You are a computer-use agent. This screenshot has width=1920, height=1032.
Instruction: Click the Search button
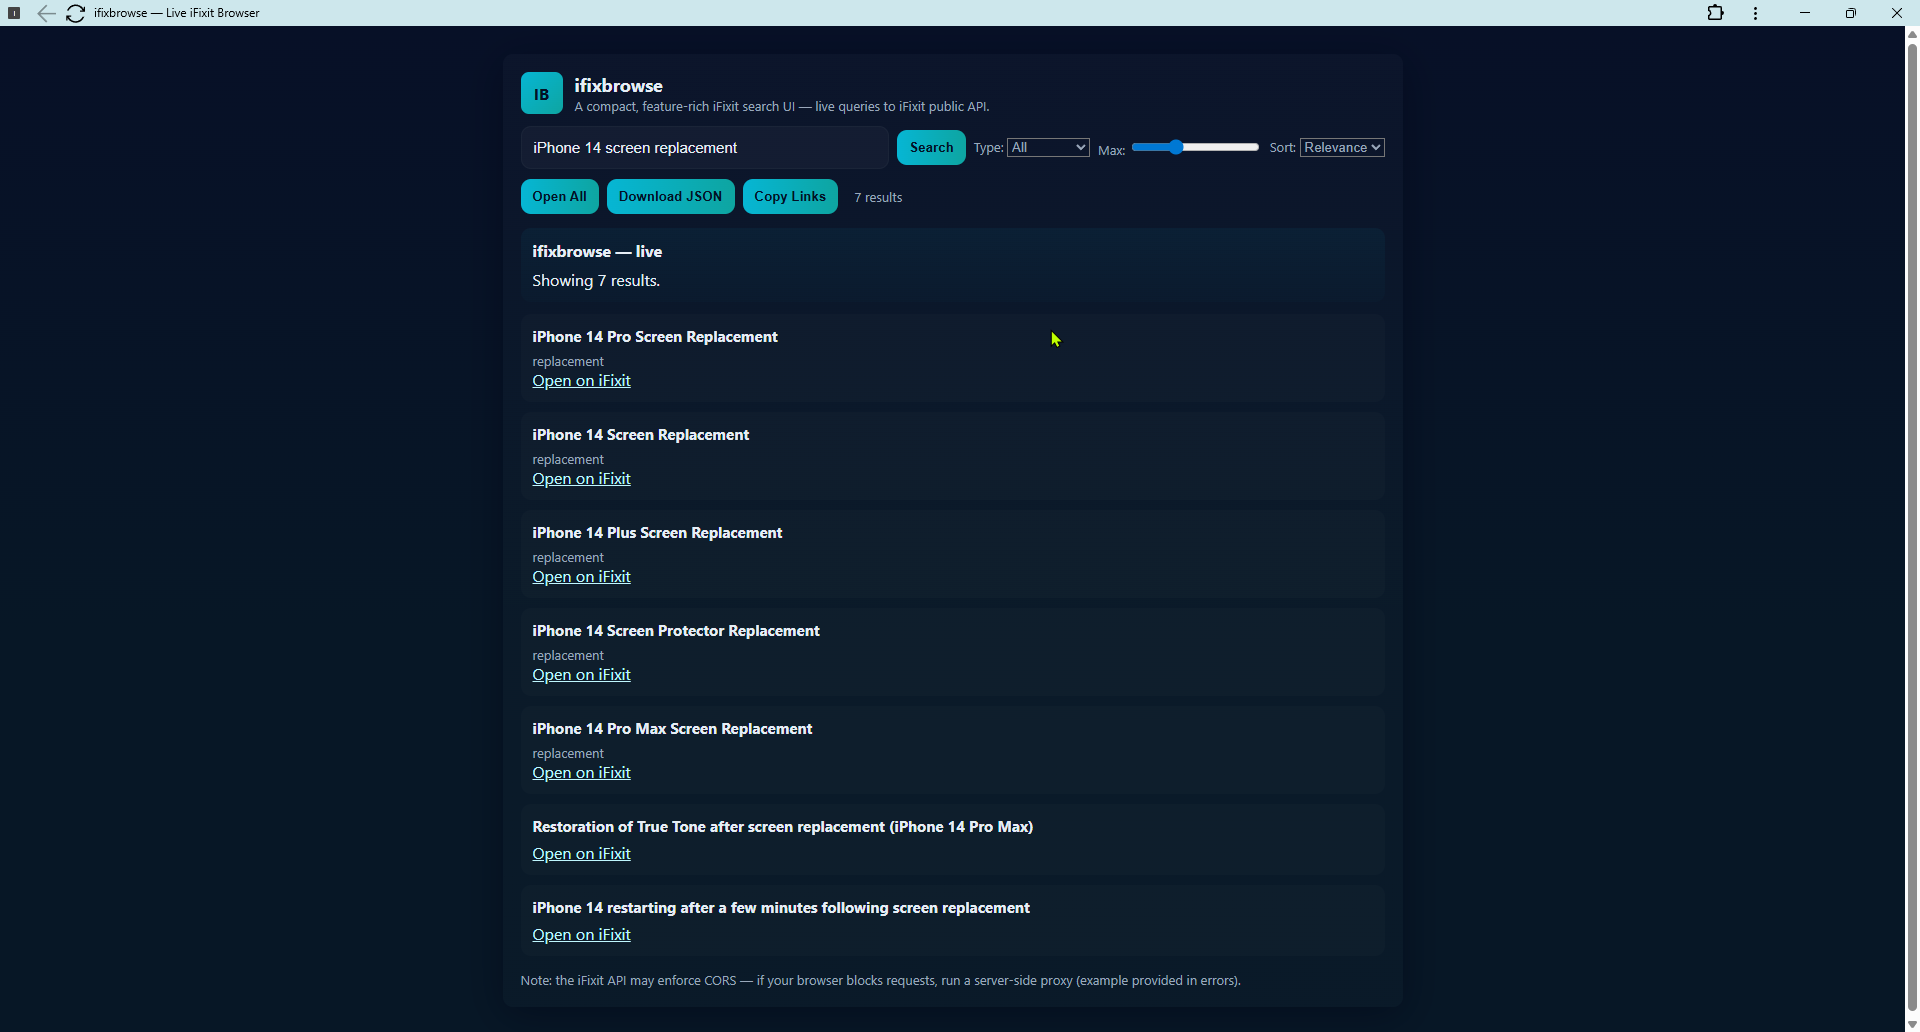[x=931, y=148]
